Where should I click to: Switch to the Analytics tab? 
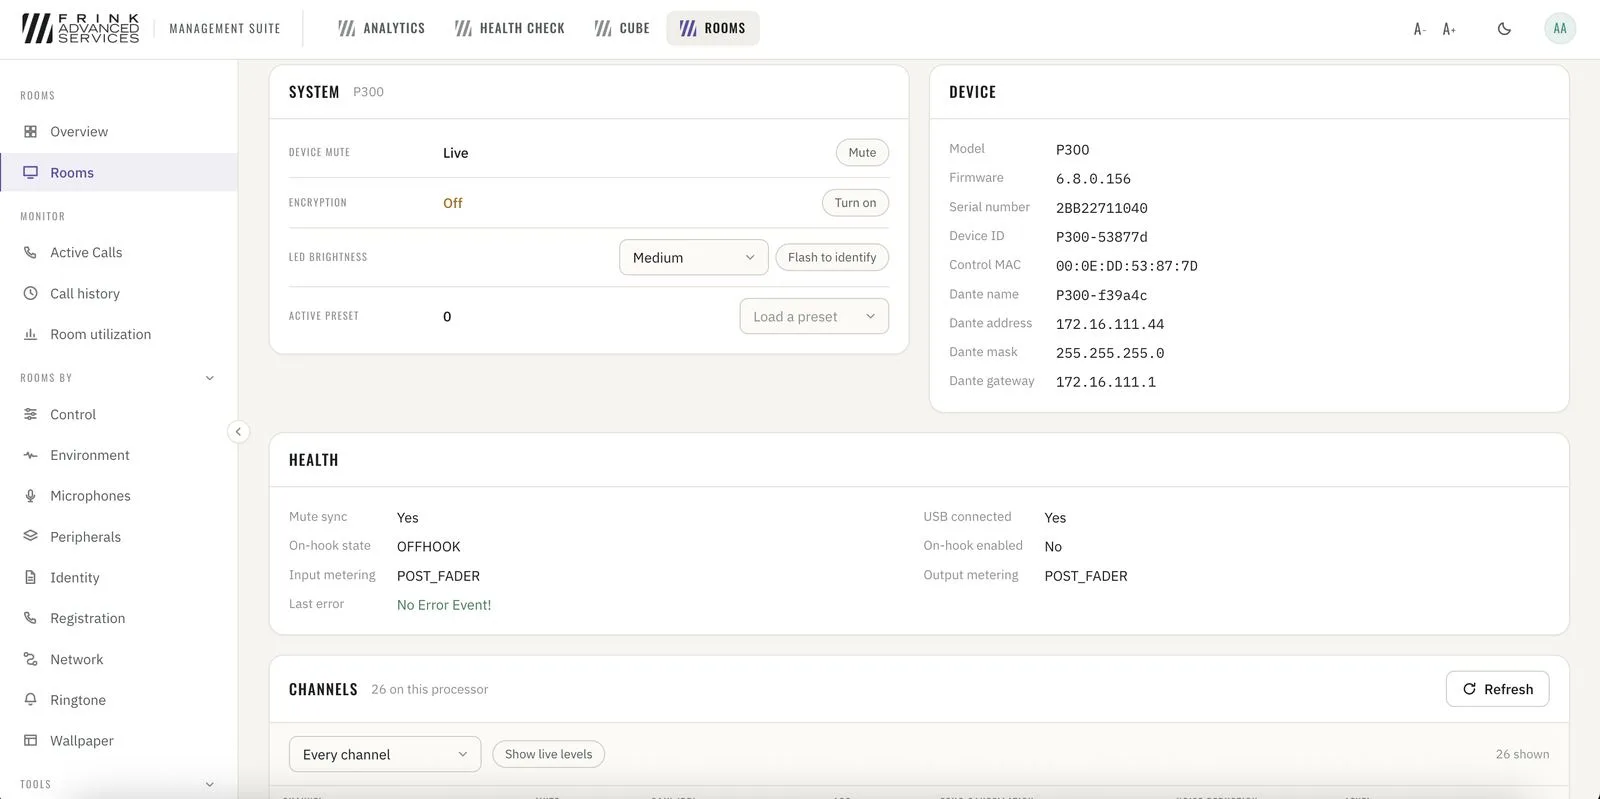point(381,28)
